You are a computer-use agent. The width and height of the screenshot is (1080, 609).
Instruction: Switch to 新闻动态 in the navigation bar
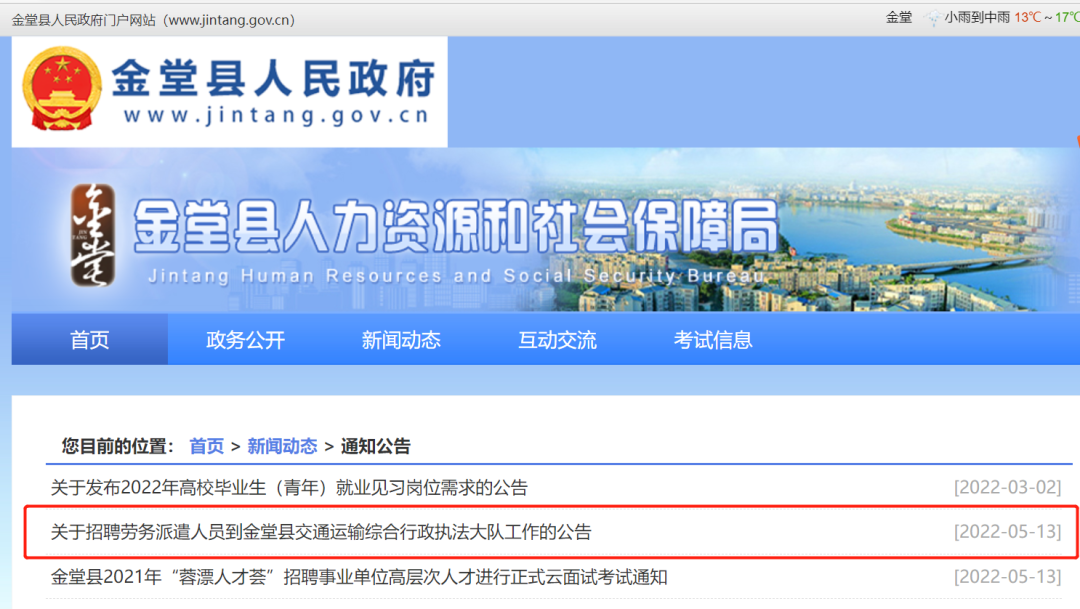[401, 340]
